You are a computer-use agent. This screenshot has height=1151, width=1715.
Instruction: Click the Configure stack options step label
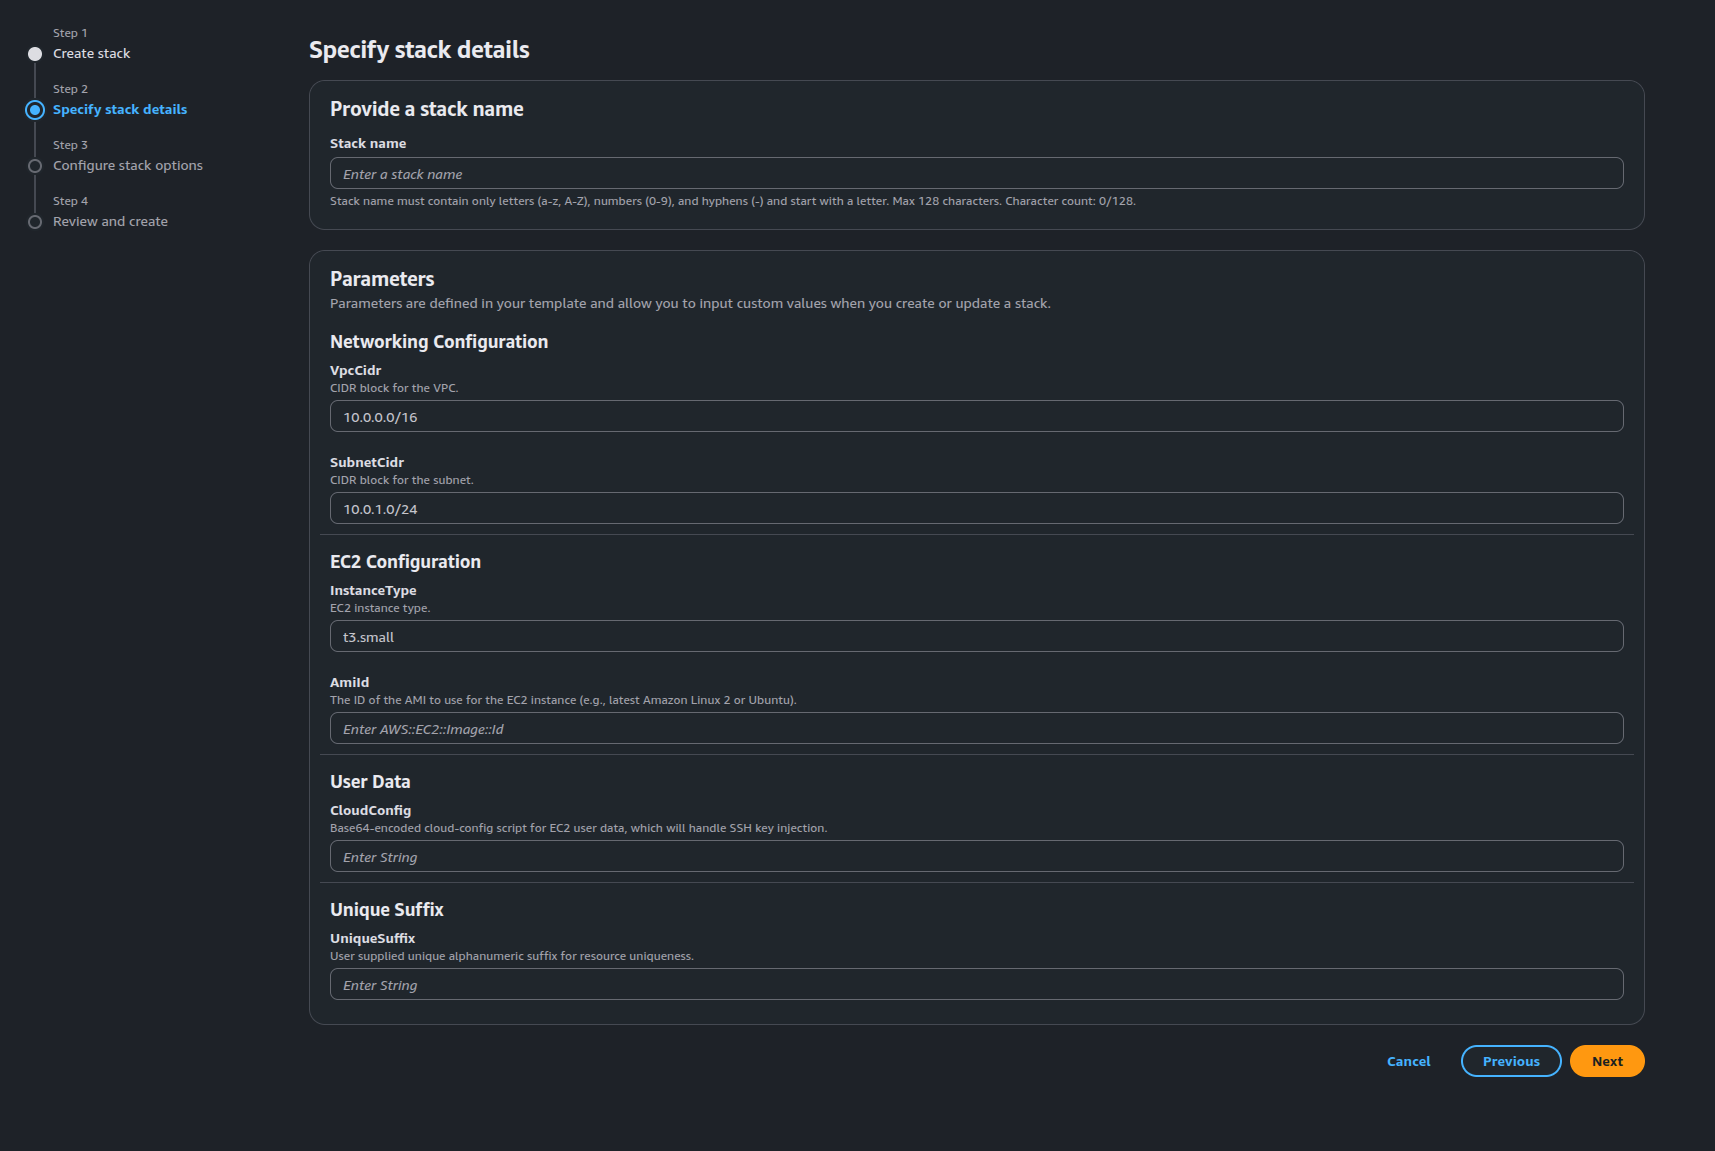(127, 165)
